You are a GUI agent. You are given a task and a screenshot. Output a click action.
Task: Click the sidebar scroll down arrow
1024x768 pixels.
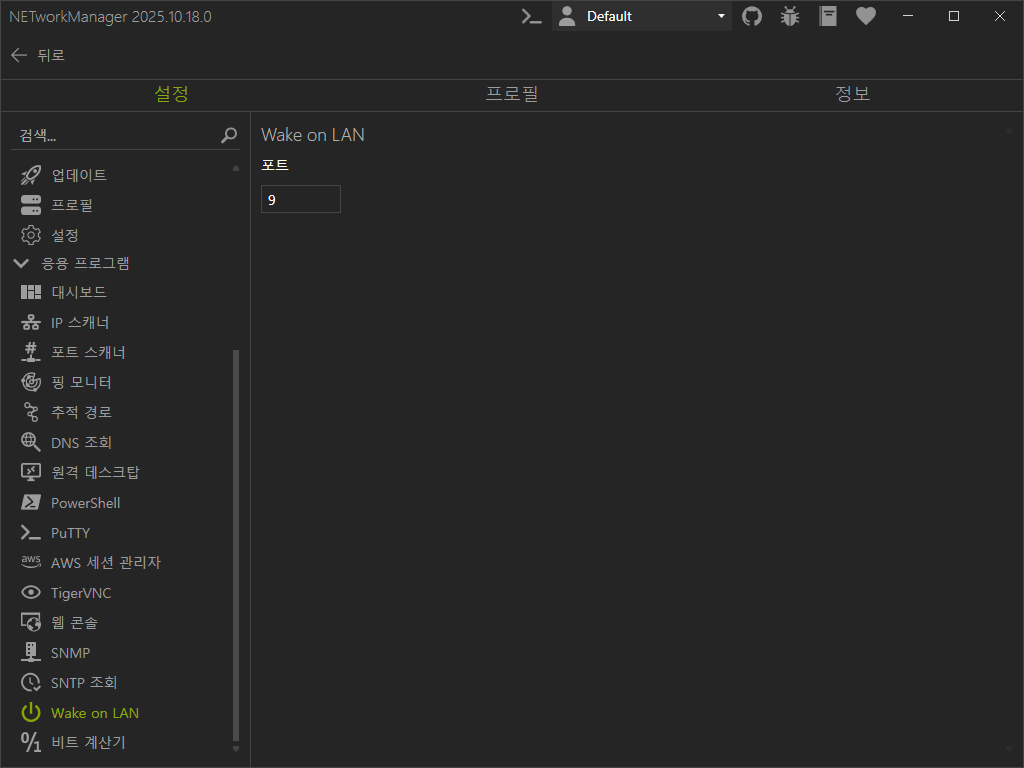point(236,749)
